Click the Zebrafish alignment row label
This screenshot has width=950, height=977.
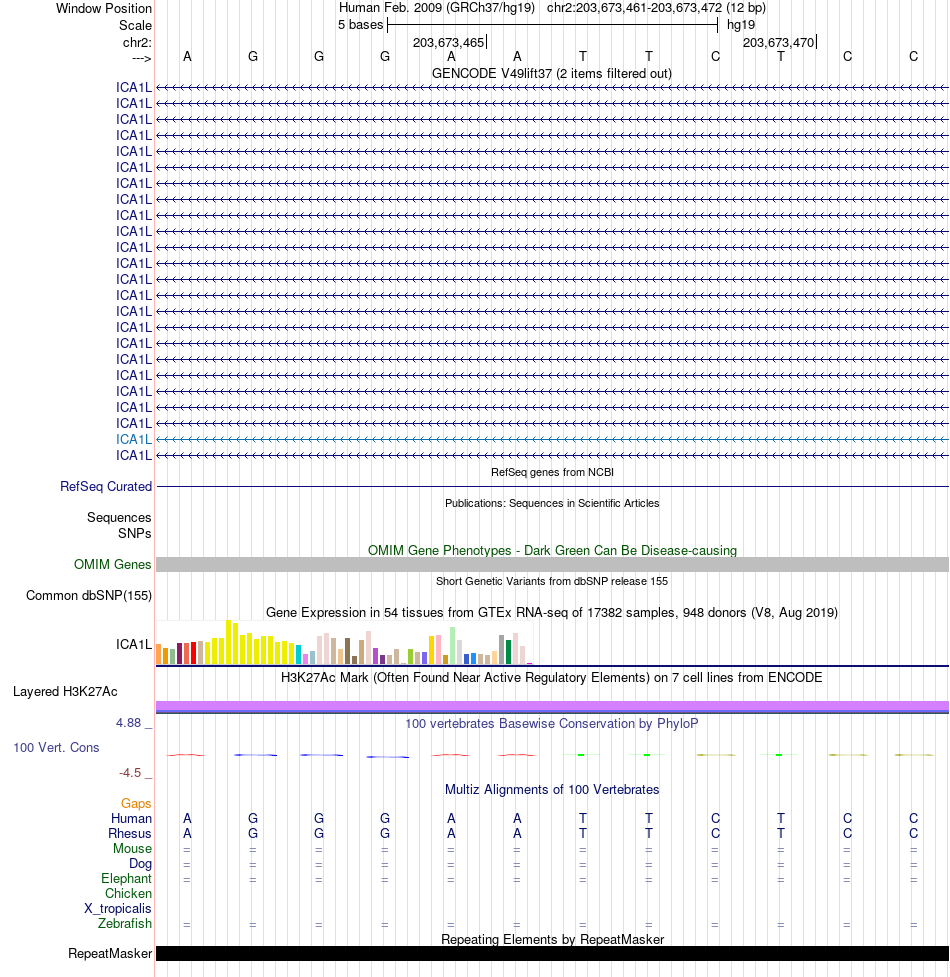coord(125,923)
